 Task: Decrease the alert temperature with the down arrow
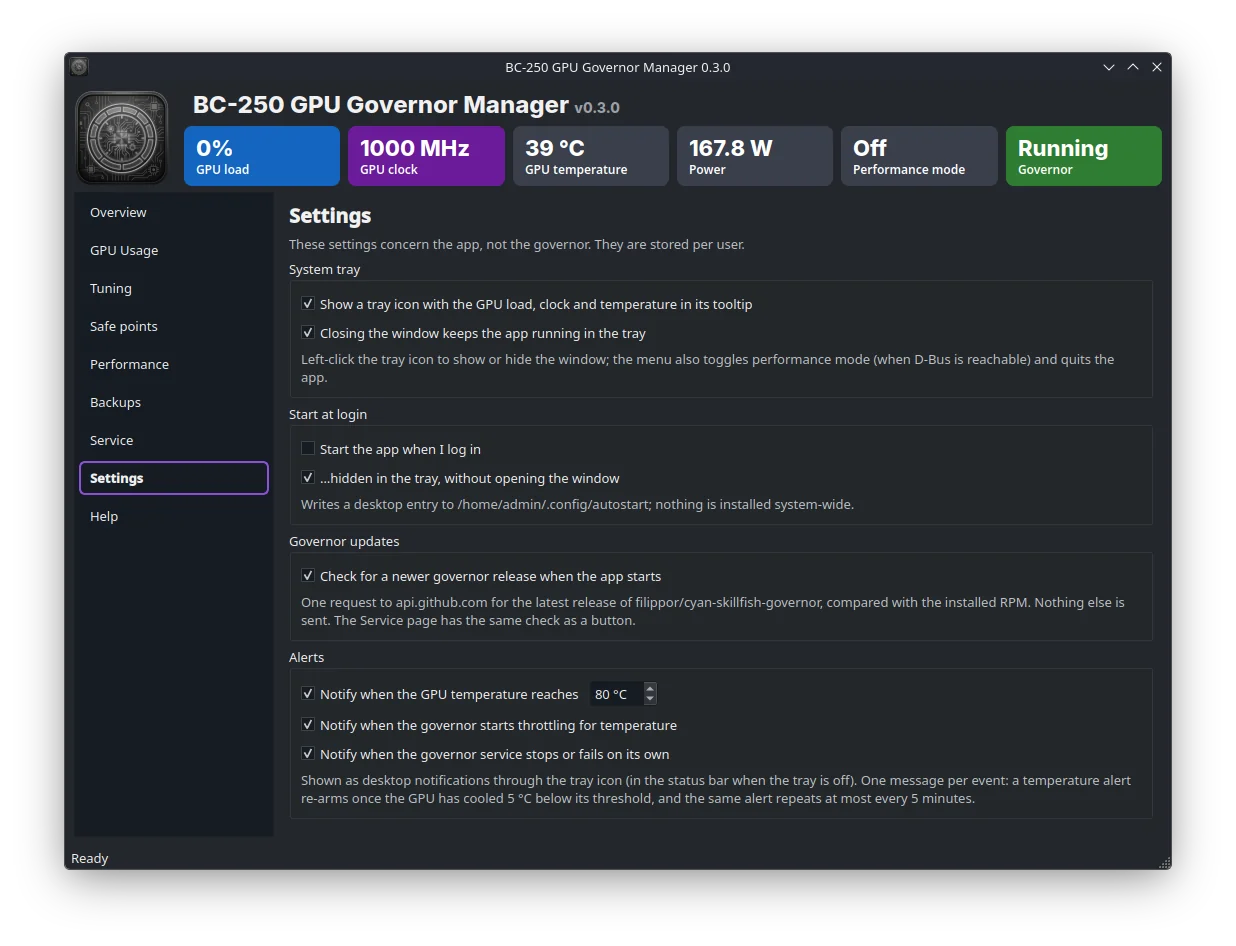650,700
